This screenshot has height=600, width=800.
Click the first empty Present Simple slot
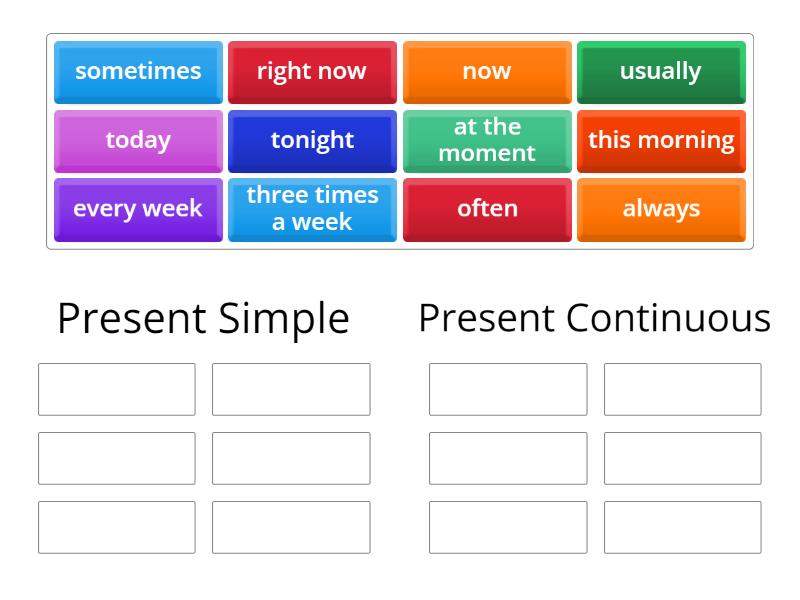116,389
